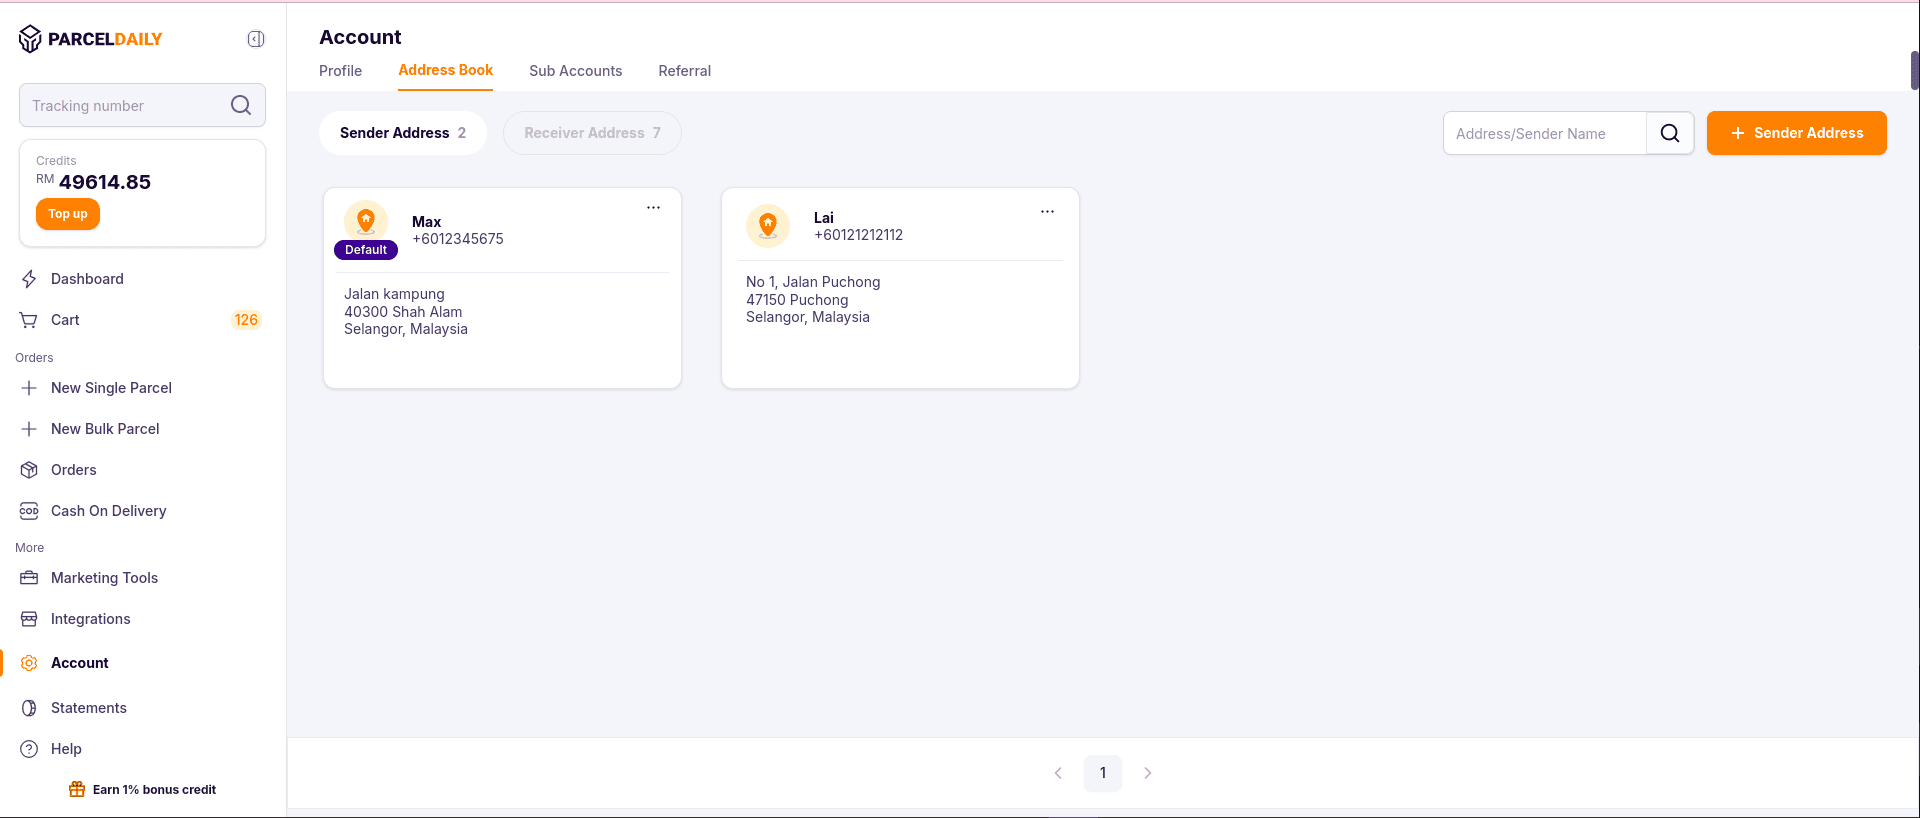1920x818 pixels.
Task: Click the Marketing Tools briefcase icon
Action: tap(29, 578)
